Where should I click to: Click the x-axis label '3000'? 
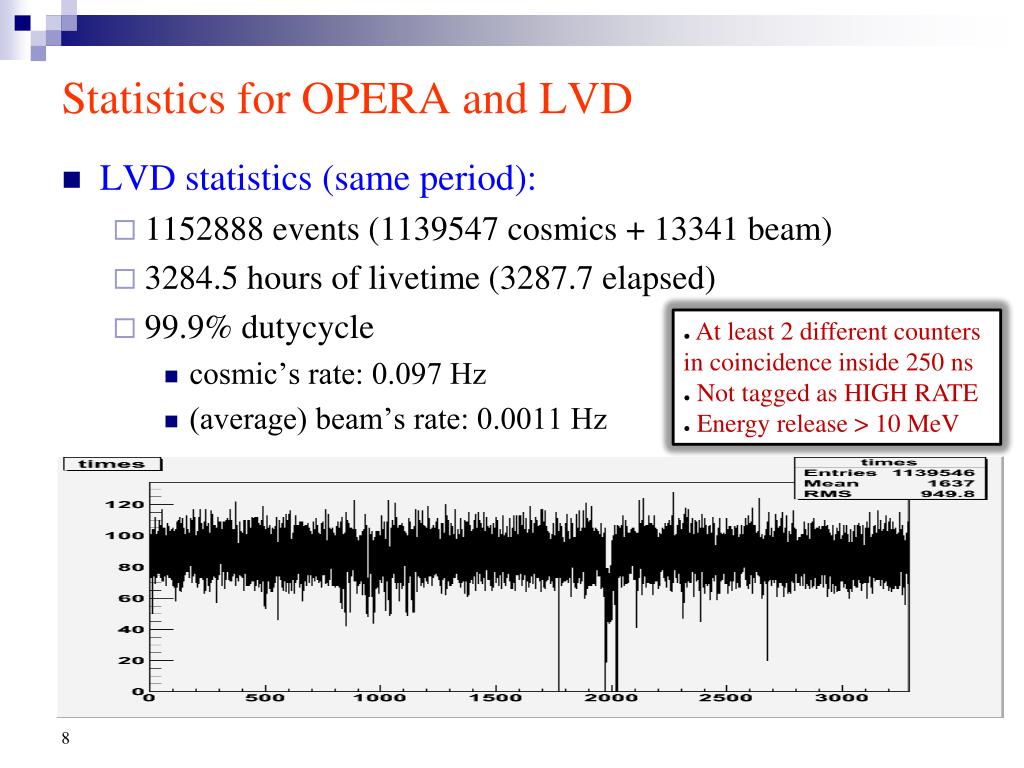841,697
